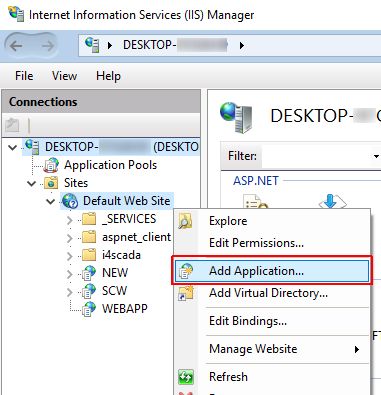Click the Forward navigation arrow
This screenshot has width=381, height=395.
48,46
